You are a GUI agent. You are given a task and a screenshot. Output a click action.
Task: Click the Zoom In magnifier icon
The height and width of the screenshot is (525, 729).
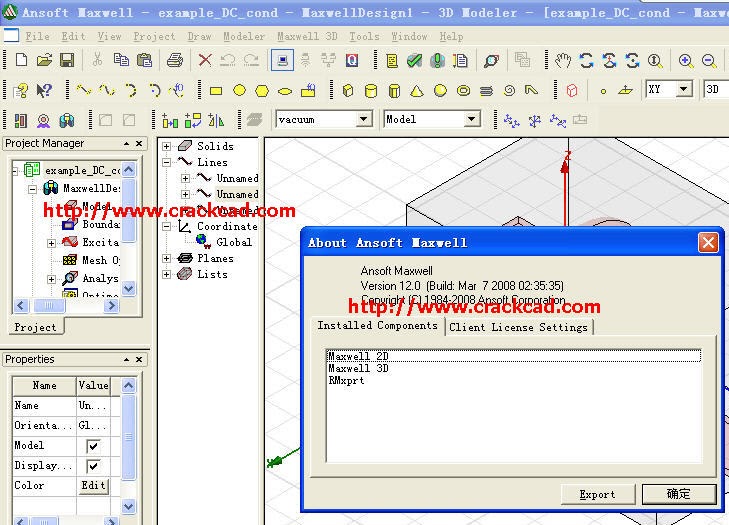pyautogui.click(x=686, y=60)
